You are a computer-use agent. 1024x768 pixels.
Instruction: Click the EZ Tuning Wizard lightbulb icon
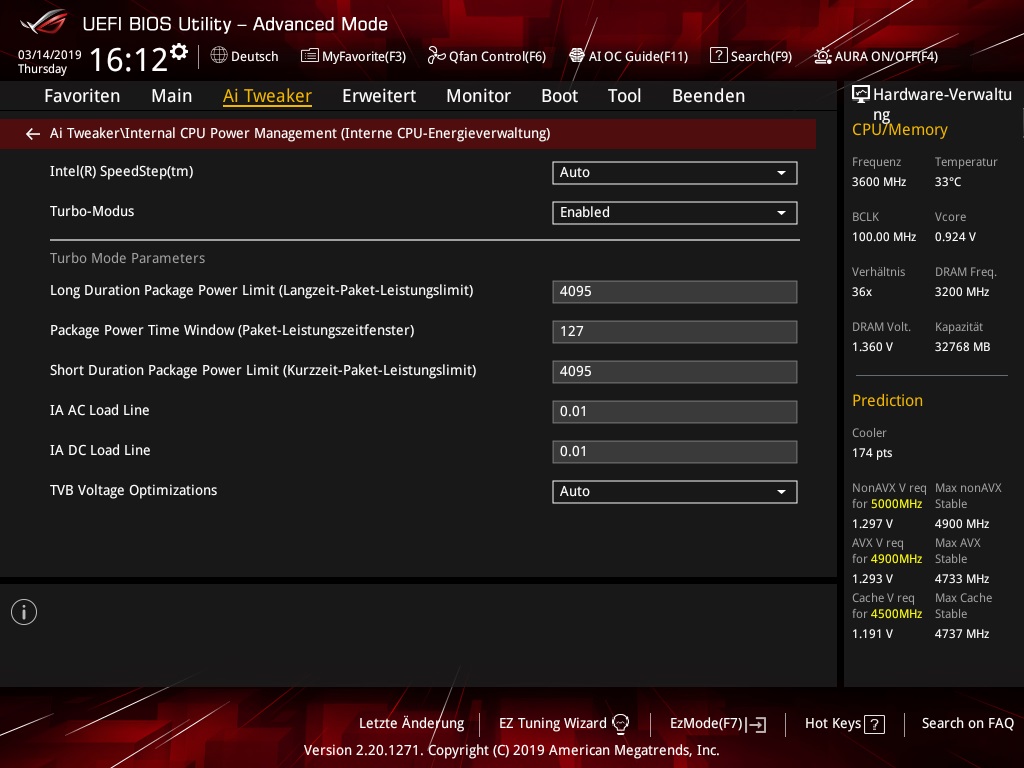click(620, 724)
